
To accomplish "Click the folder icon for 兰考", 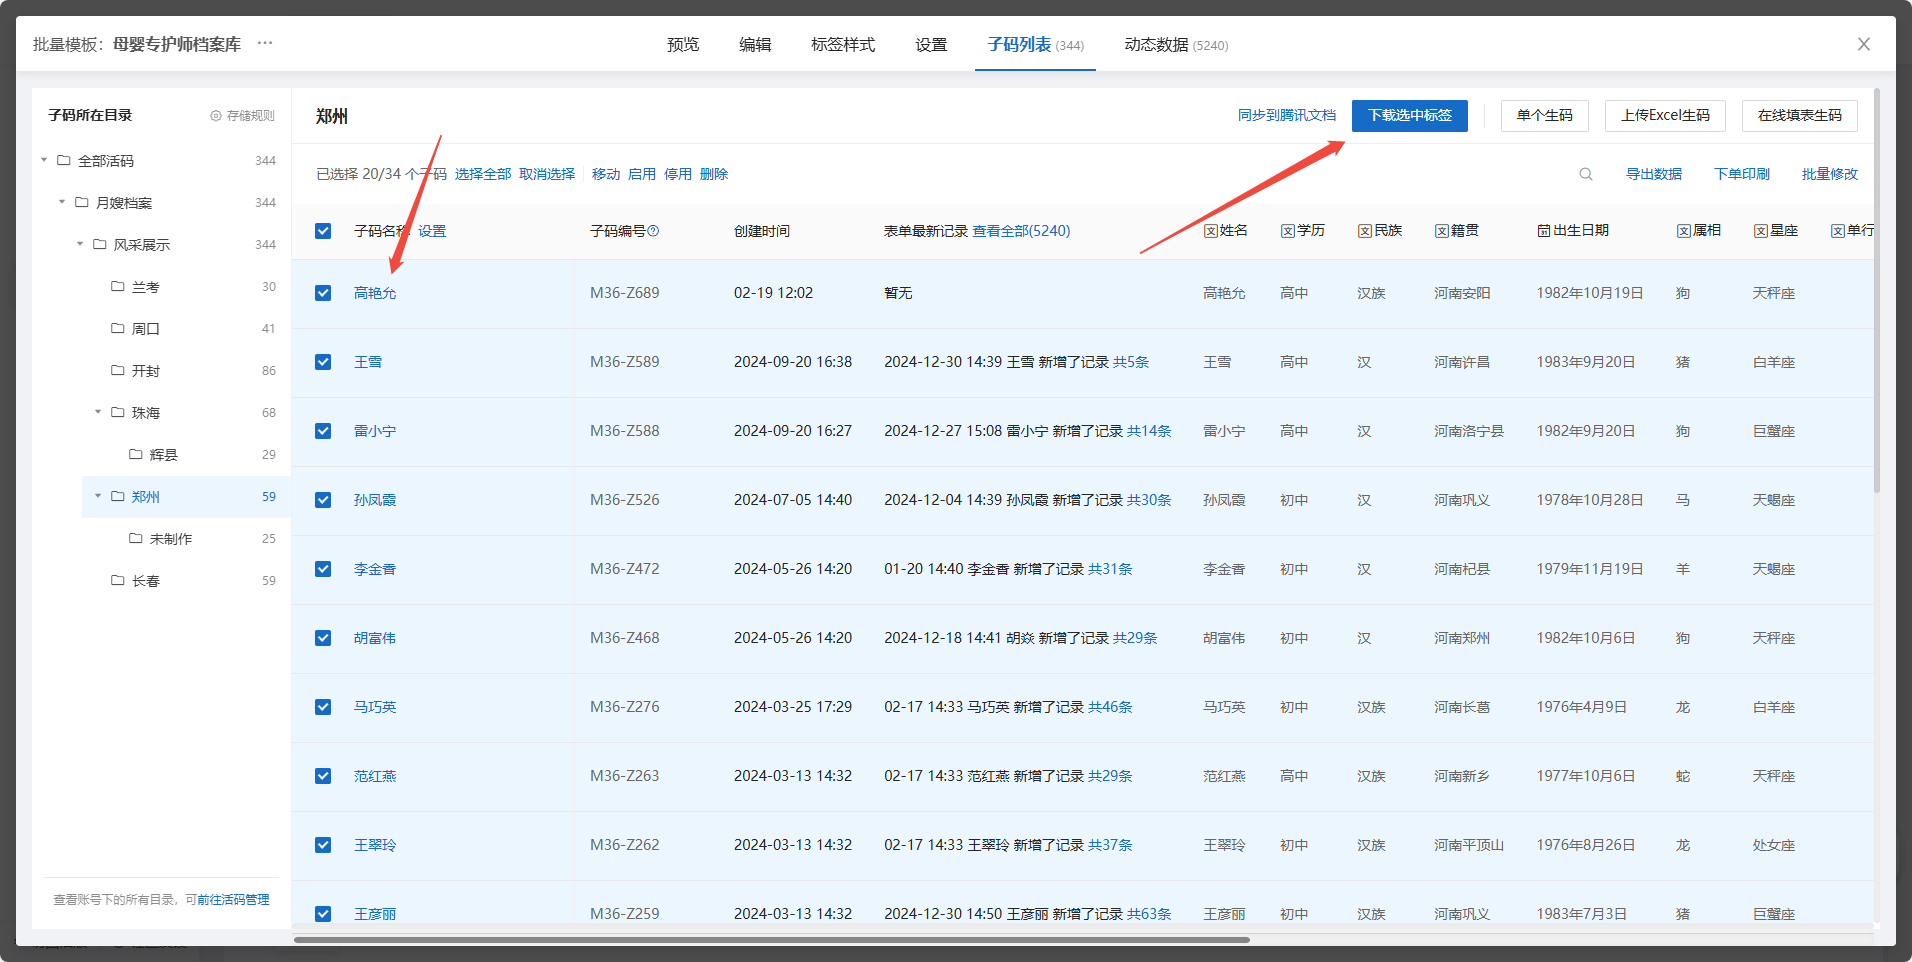I will tap(118, 287).
